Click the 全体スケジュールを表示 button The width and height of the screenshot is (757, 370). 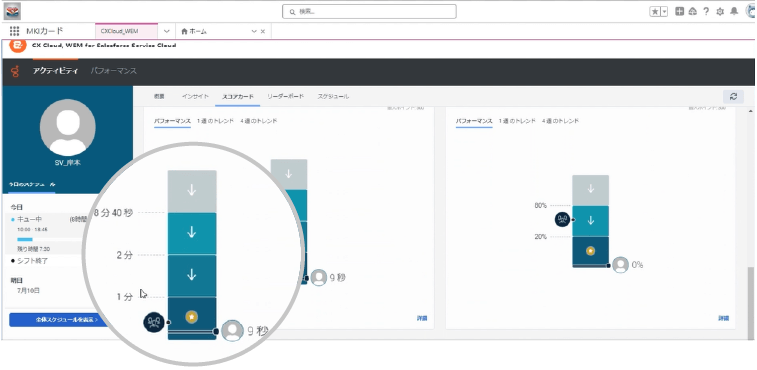[58, 320]
